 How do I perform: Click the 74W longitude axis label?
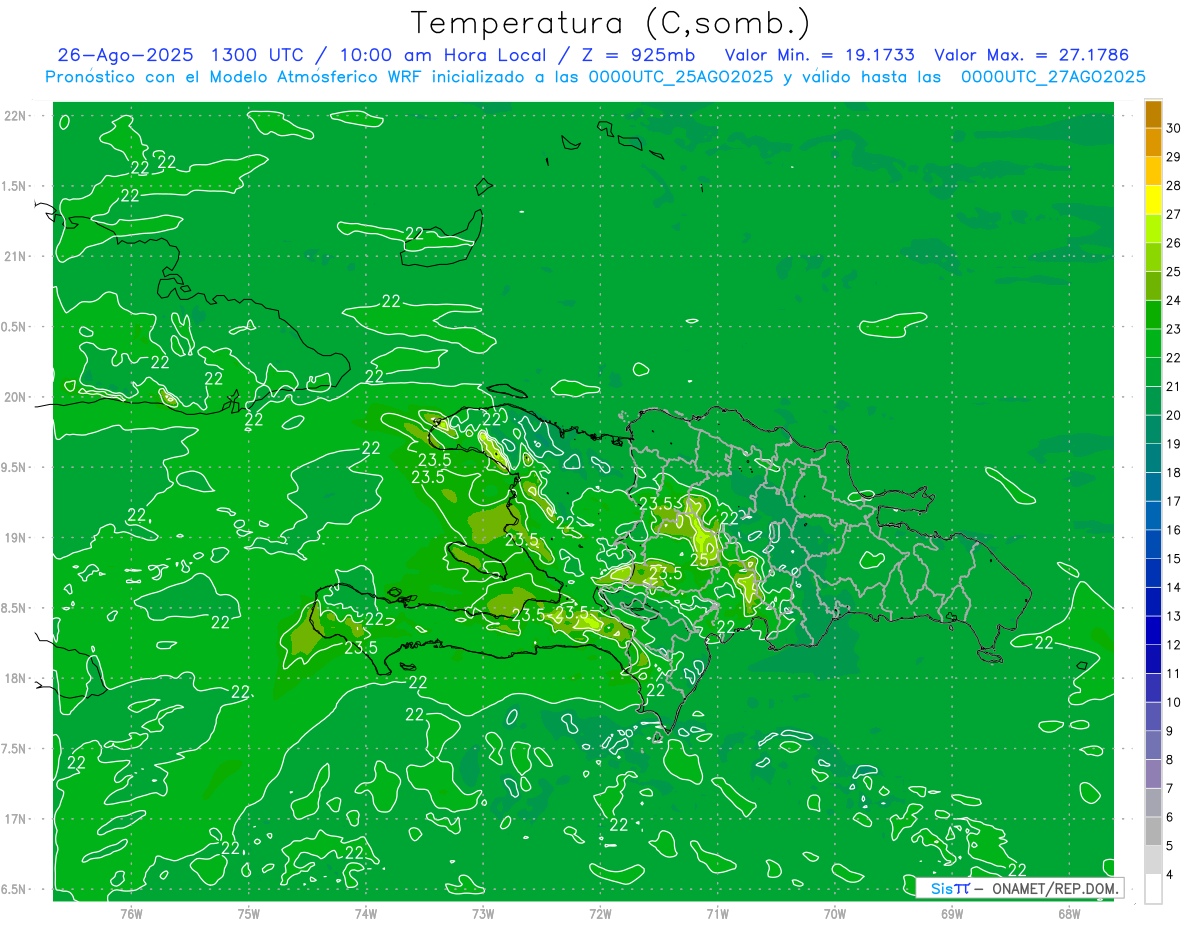pyautogui.click(x=366, y=913)
